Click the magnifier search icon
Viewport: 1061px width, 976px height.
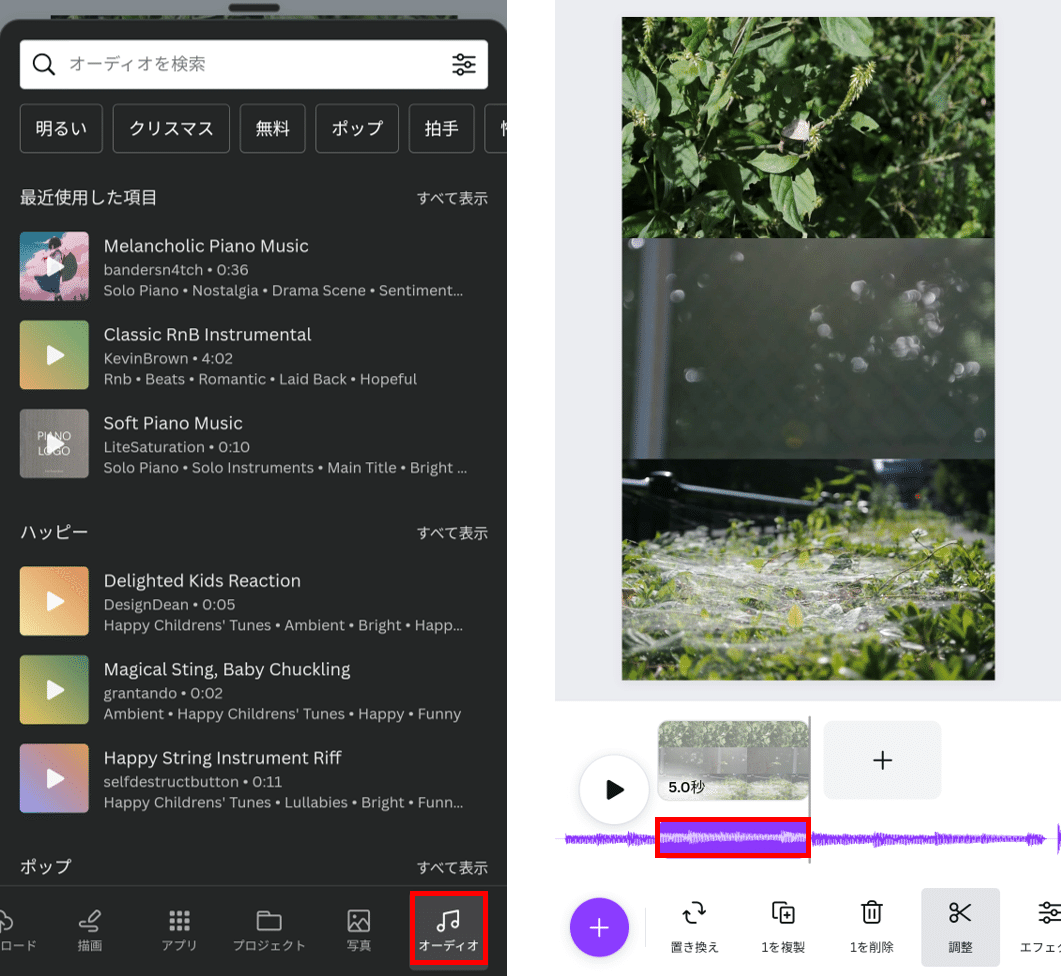tap(44, 64)
